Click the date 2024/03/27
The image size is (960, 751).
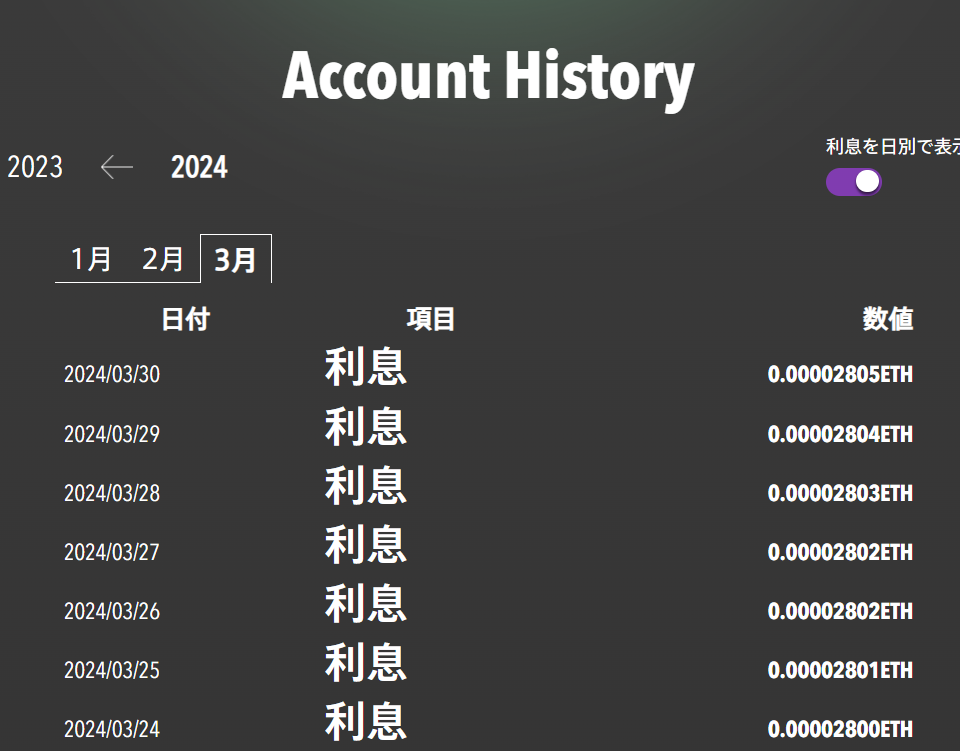(x=112, y=552)
